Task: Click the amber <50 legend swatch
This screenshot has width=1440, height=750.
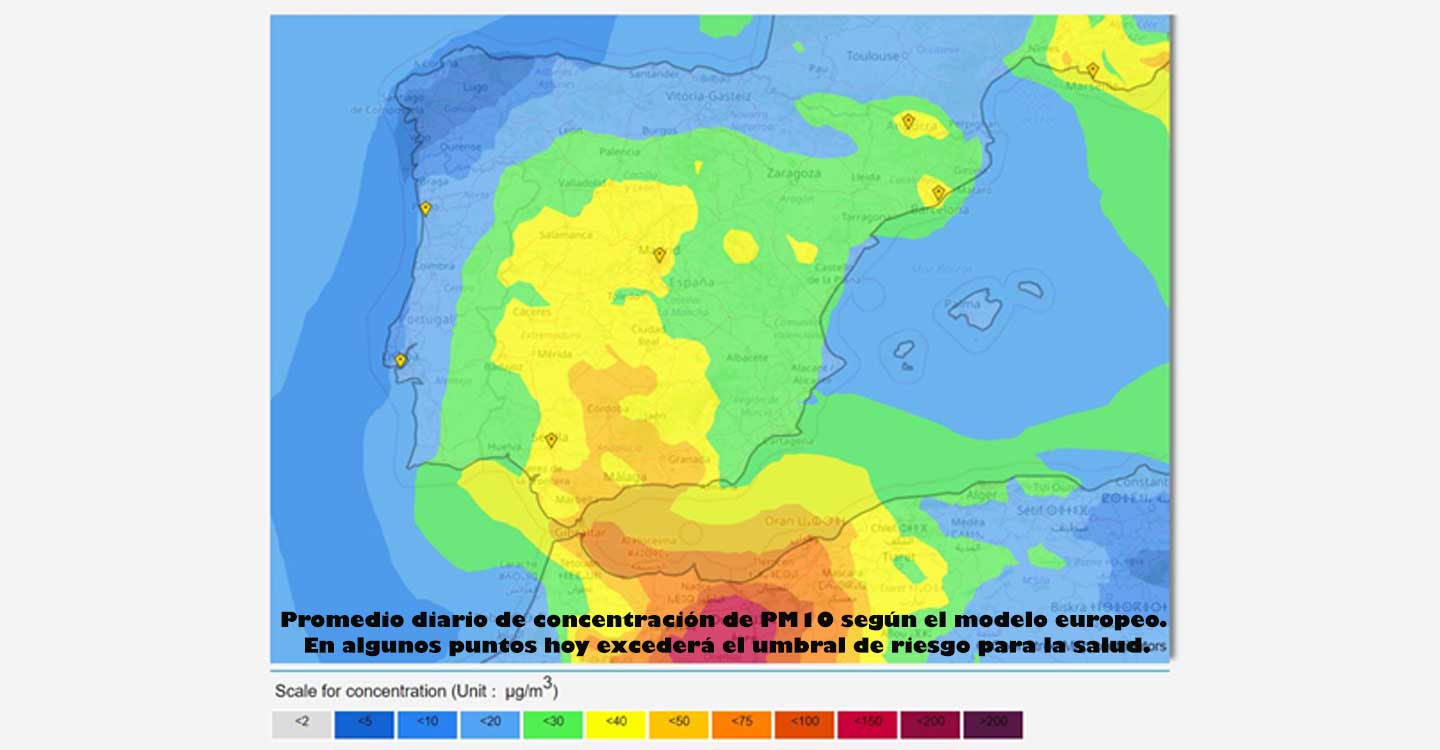Action: 679,725
